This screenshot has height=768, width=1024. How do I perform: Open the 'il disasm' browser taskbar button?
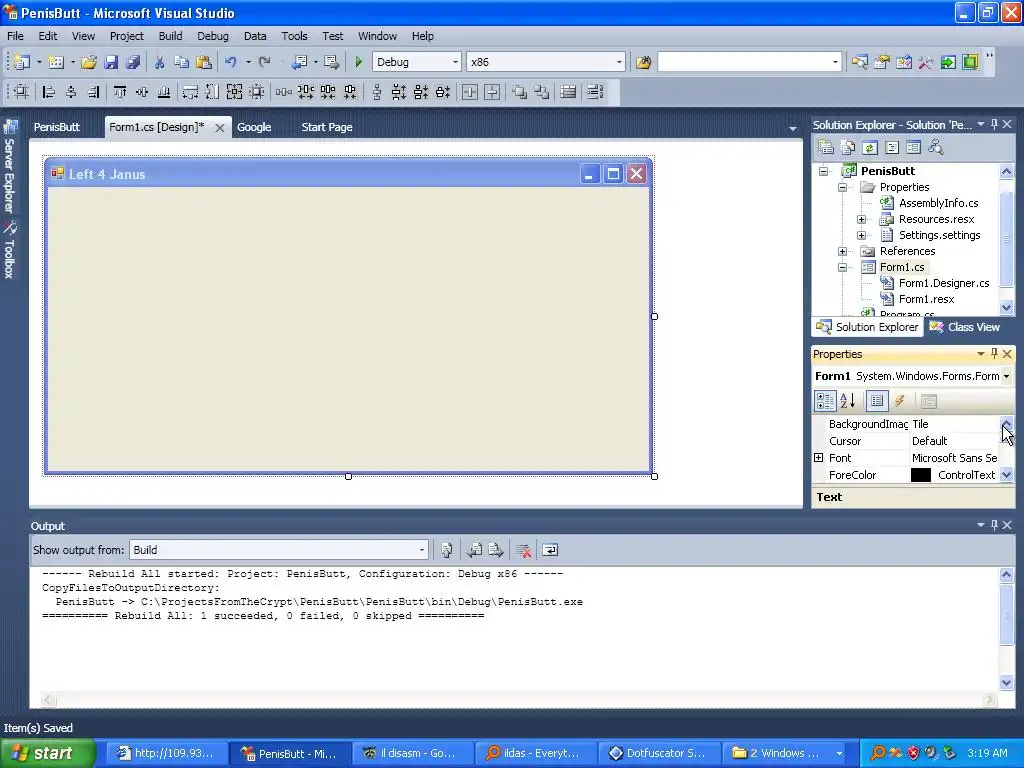tap(411, 753)
